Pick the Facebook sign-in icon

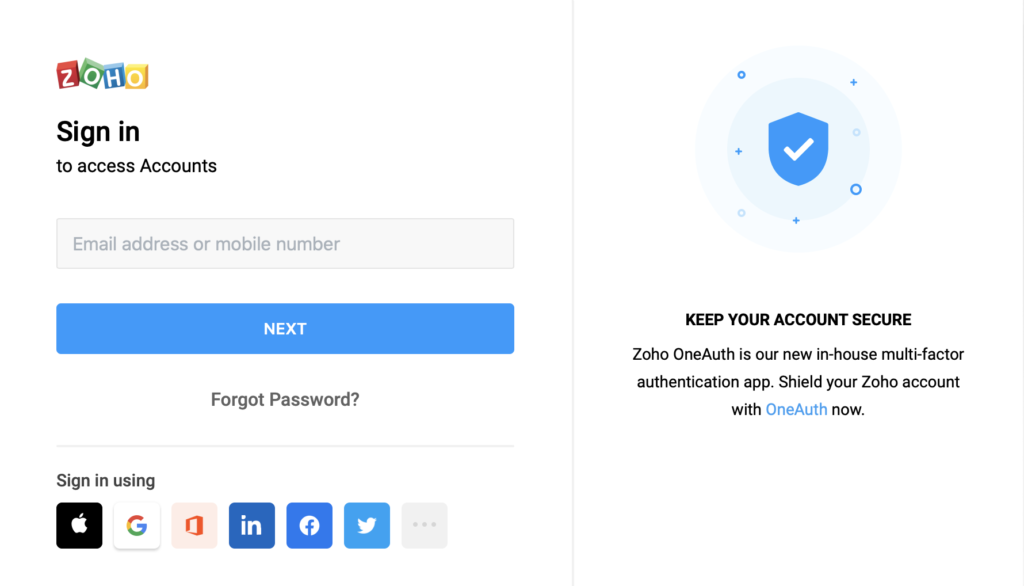point(309,525)
